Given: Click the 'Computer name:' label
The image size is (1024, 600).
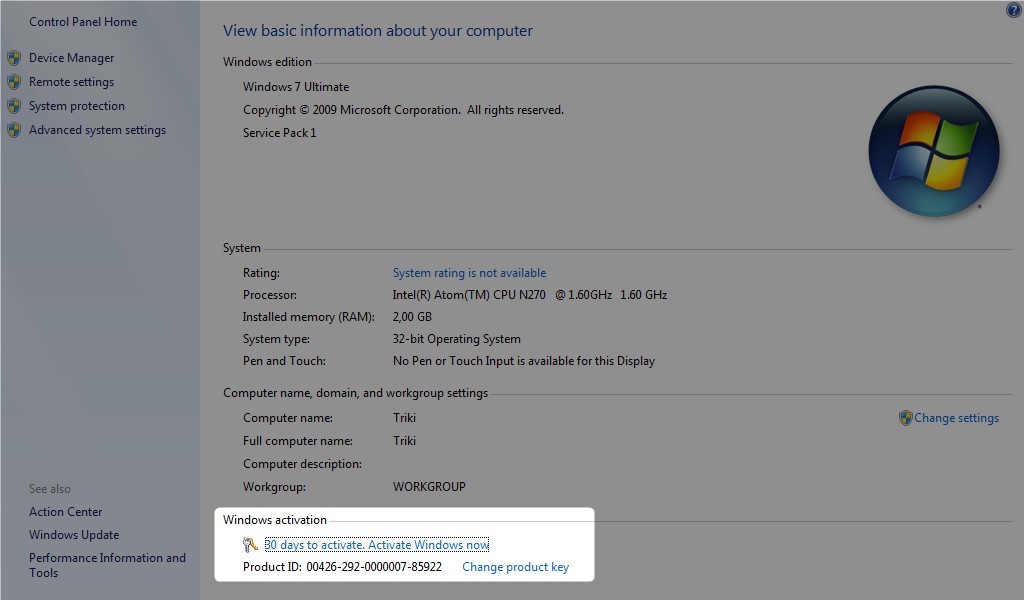Looking at the screenshot, I should coord(288,418).
